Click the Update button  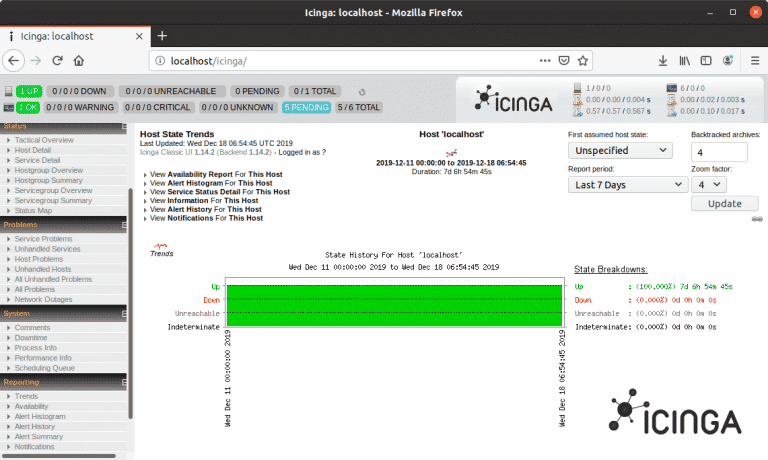pyautogui.click(x=725, y=203)
